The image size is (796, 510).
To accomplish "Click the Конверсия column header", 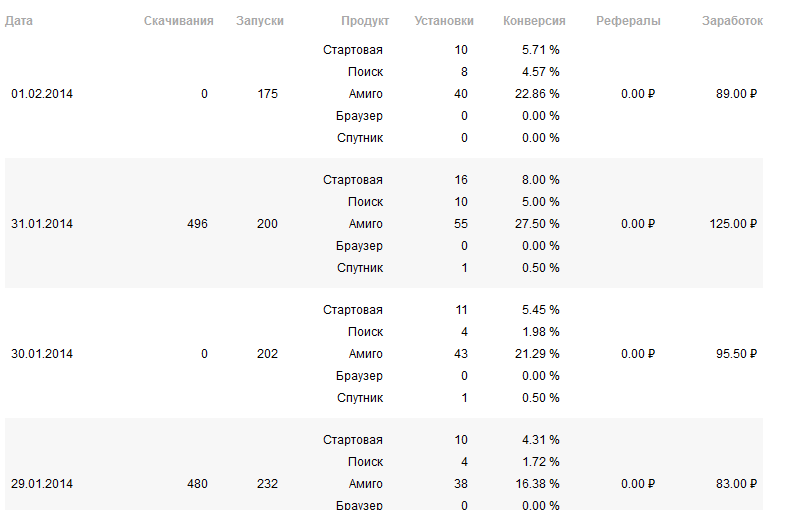I will coord(534,21).
